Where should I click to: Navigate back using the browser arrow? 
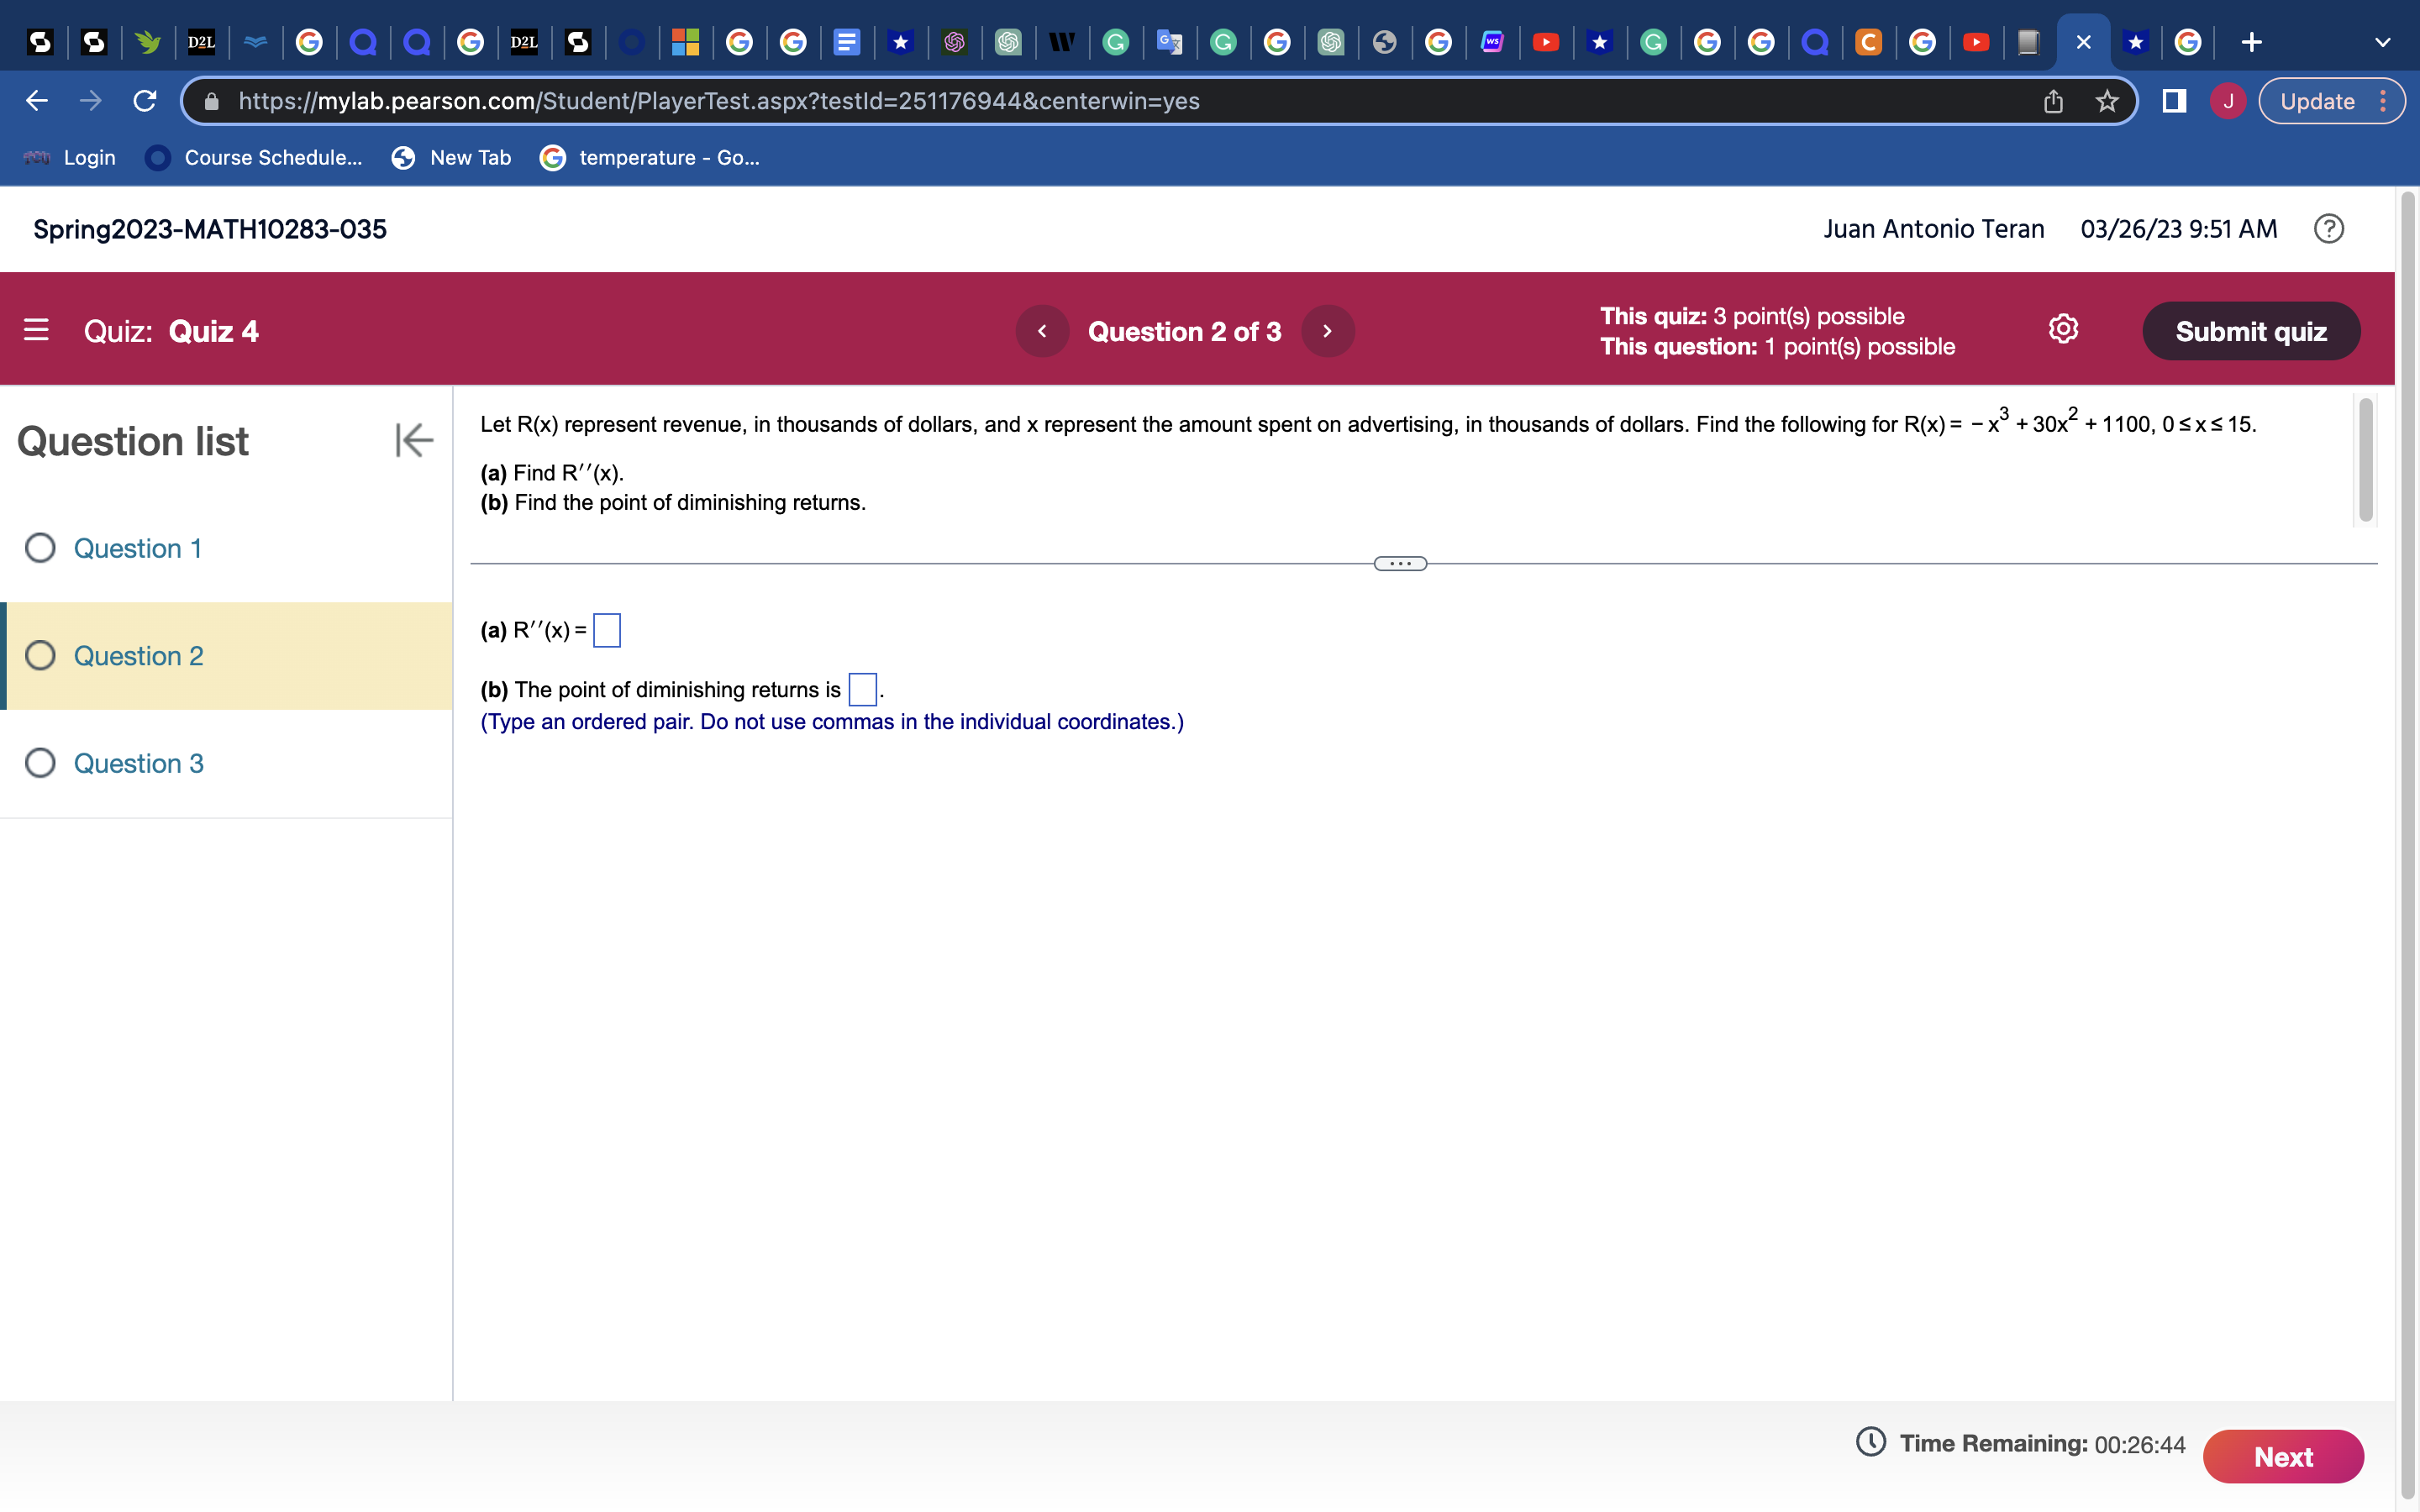tap(35, 100)
